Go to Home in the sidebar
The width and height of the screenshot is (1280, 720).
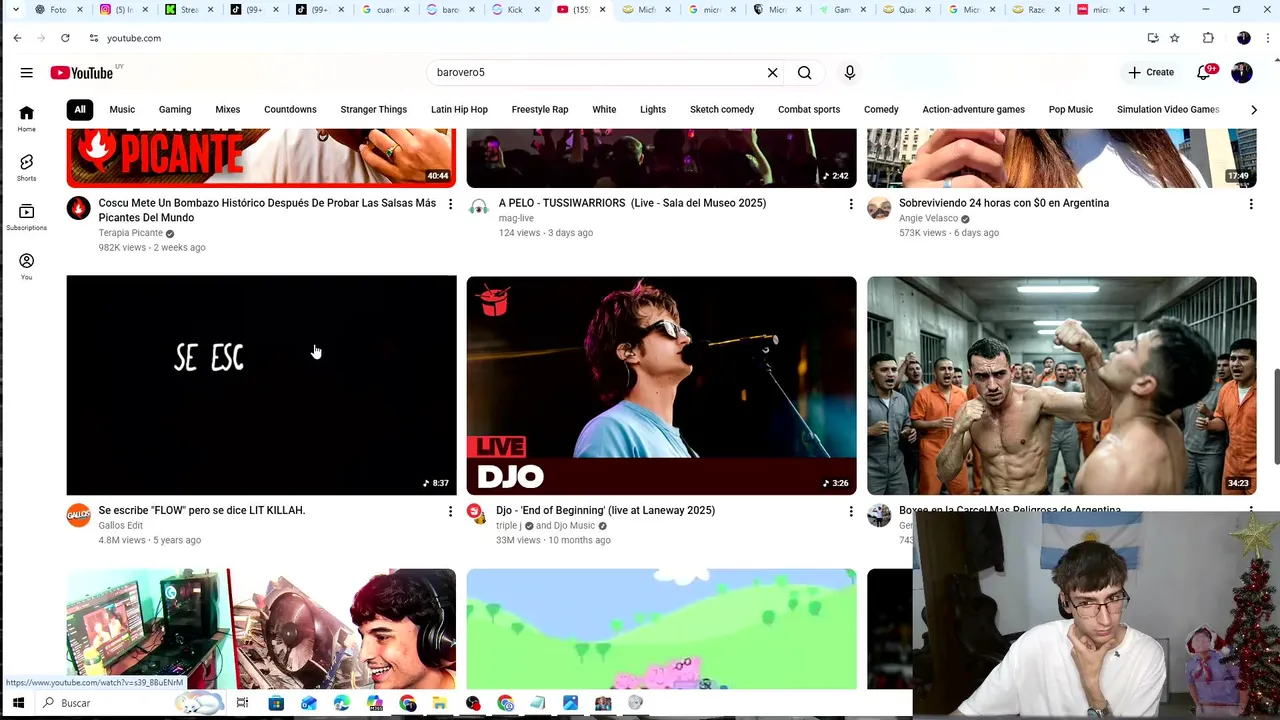pos(26,118)
